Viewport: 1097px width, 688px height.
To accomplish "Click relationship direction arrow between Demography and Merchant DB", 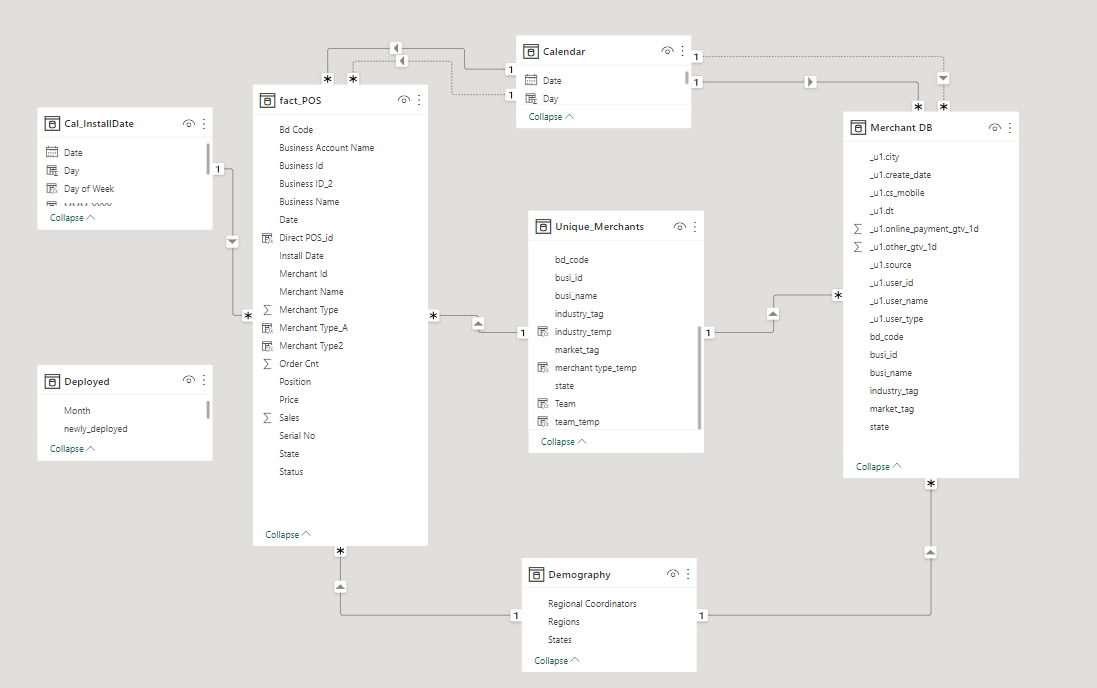I will 930,552.
